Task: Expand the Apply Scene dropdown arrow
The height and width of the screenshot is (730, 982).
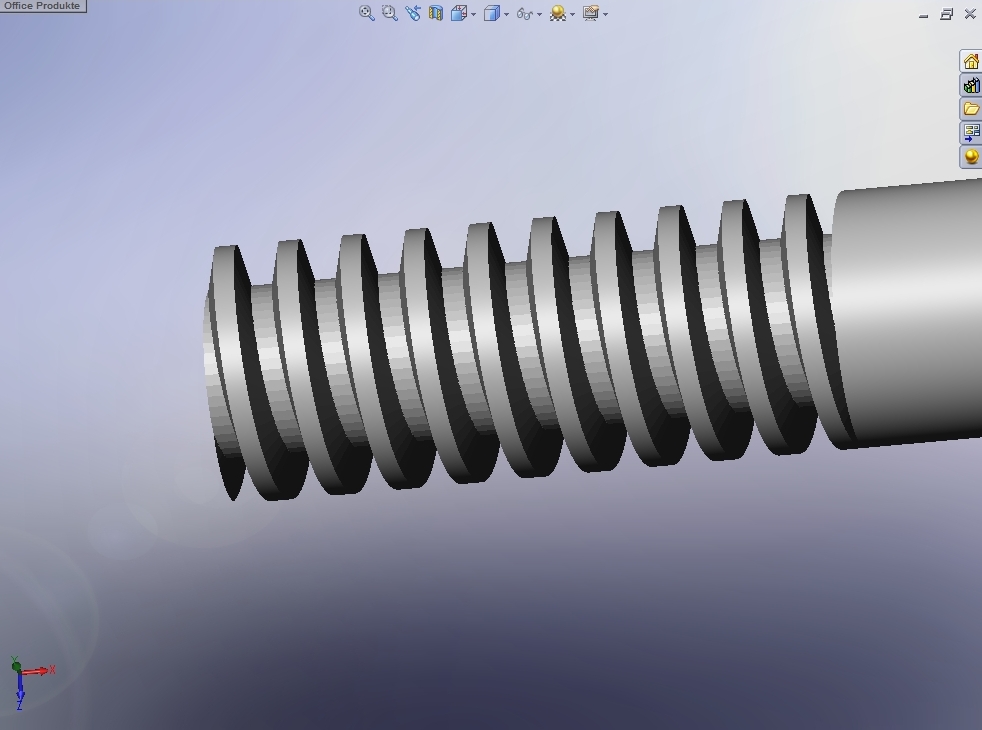Action: coord(572,14)
